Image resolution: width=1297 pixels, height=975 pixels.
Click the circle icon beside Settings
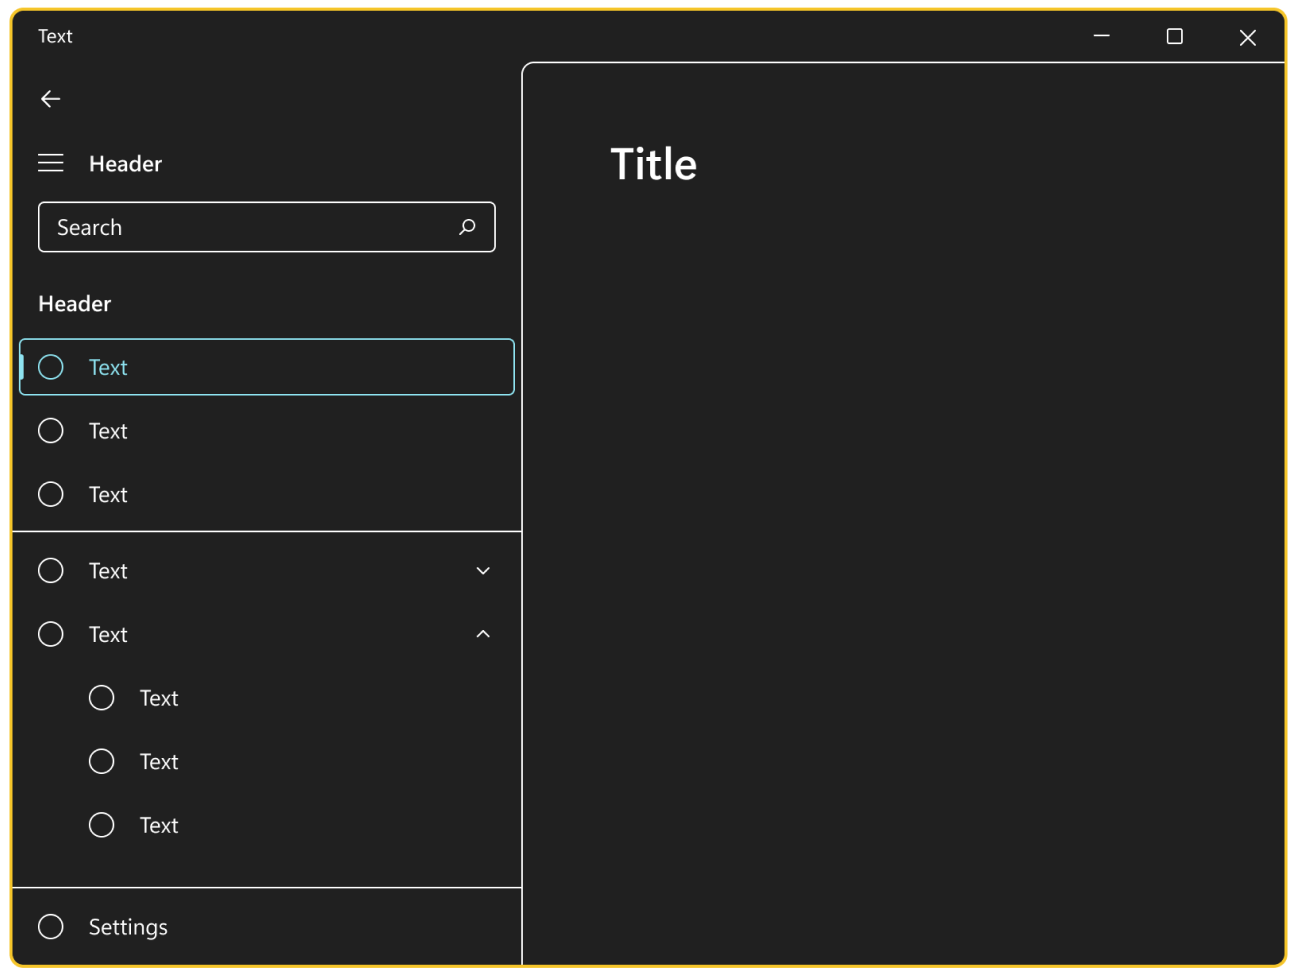[x=50, y=927]
